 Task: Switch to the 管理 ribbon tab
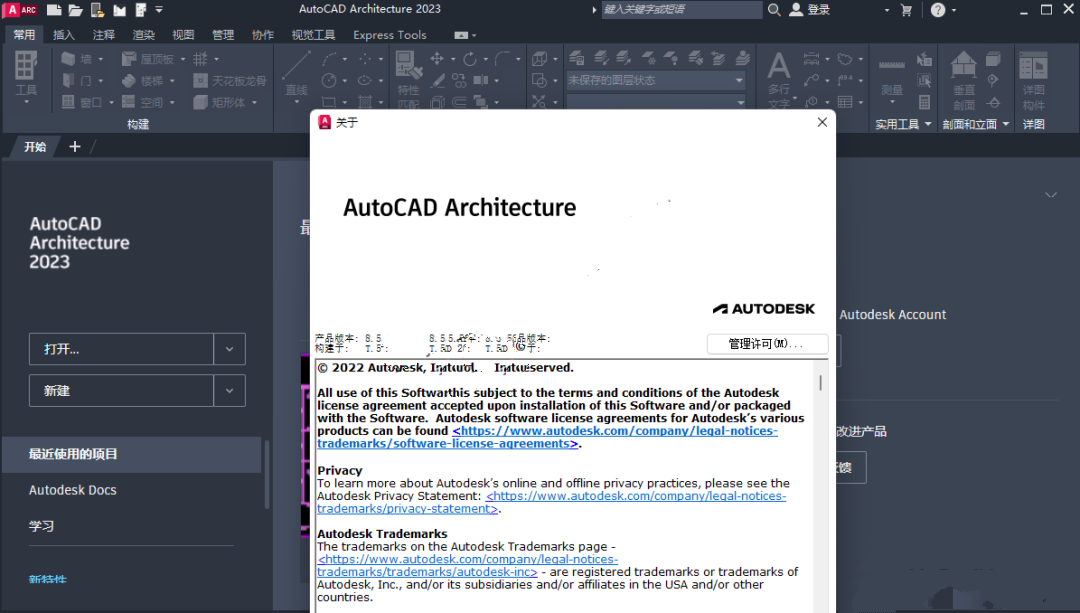[222, 35]
